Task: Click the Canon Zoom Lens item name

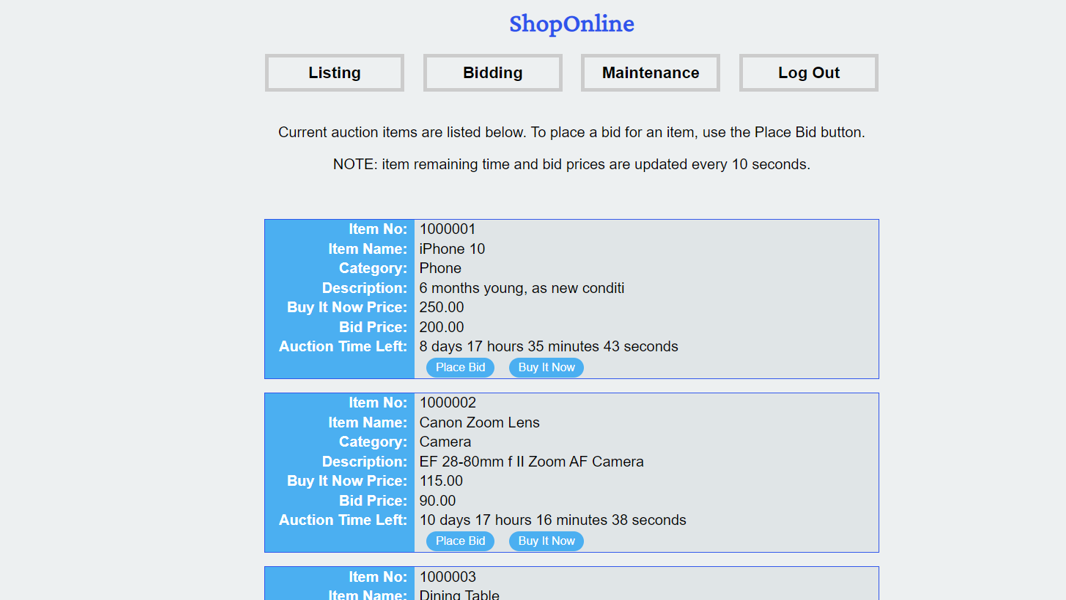Action: [479, 422]
